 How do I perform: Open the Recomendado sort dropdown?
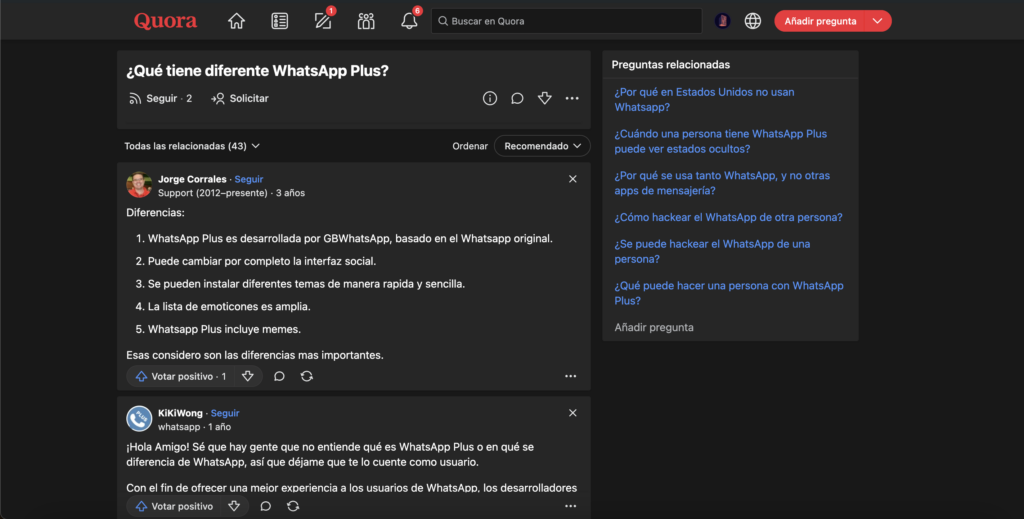tap(542, 146)
